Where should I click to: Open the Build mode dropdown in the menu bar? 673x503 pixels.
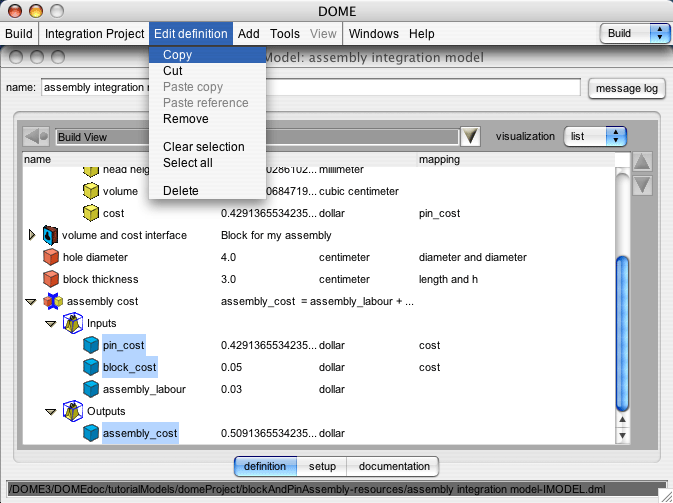(635, 33)
